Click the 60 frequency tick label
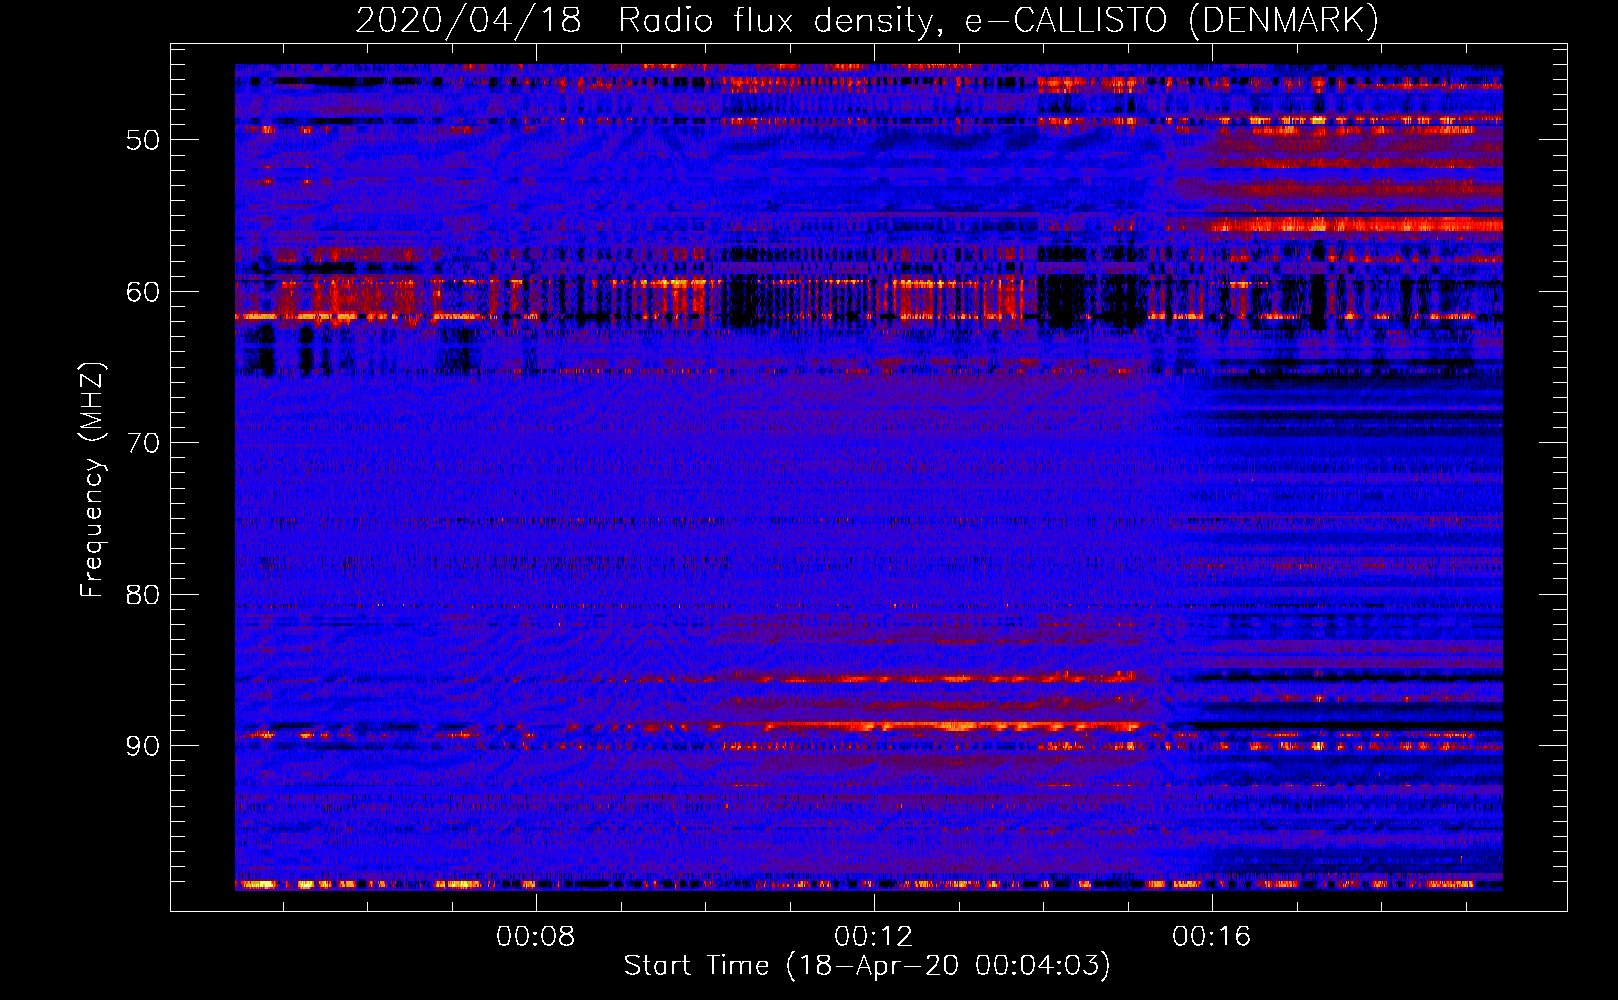This screenshot has height=1000, width=1618. pyautogui.click(x=142, y=292)
